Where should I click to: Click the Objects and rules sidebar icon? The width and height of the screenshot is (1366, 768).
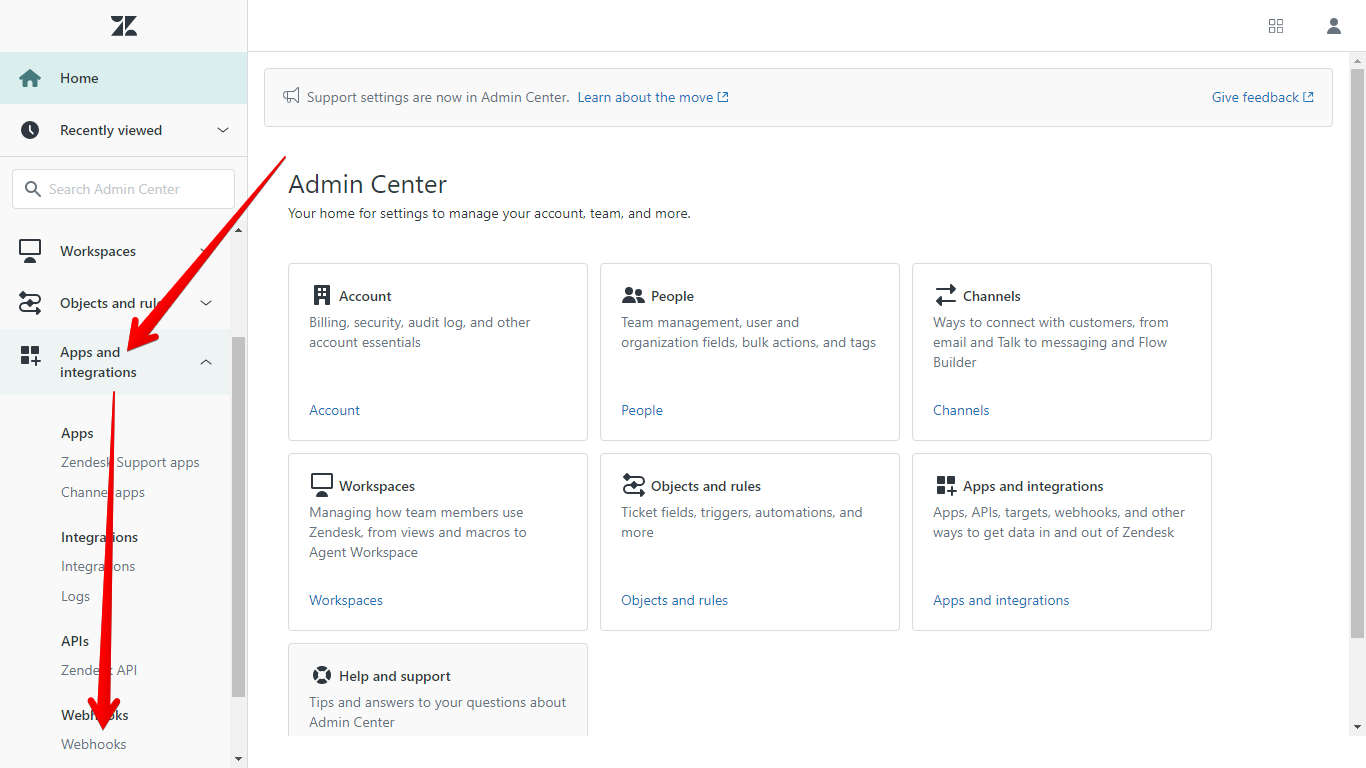coord(30,303)
